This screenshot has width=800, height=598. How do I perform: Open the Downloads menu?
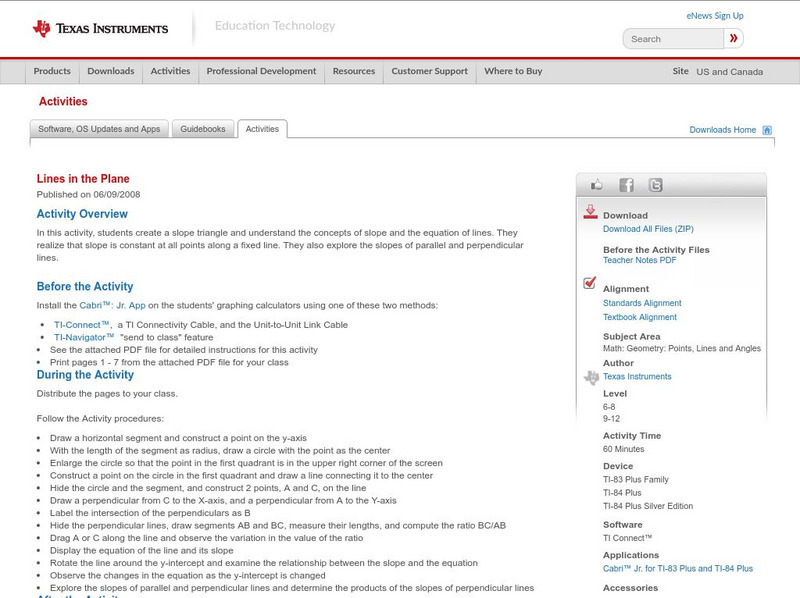pos(111,71)
